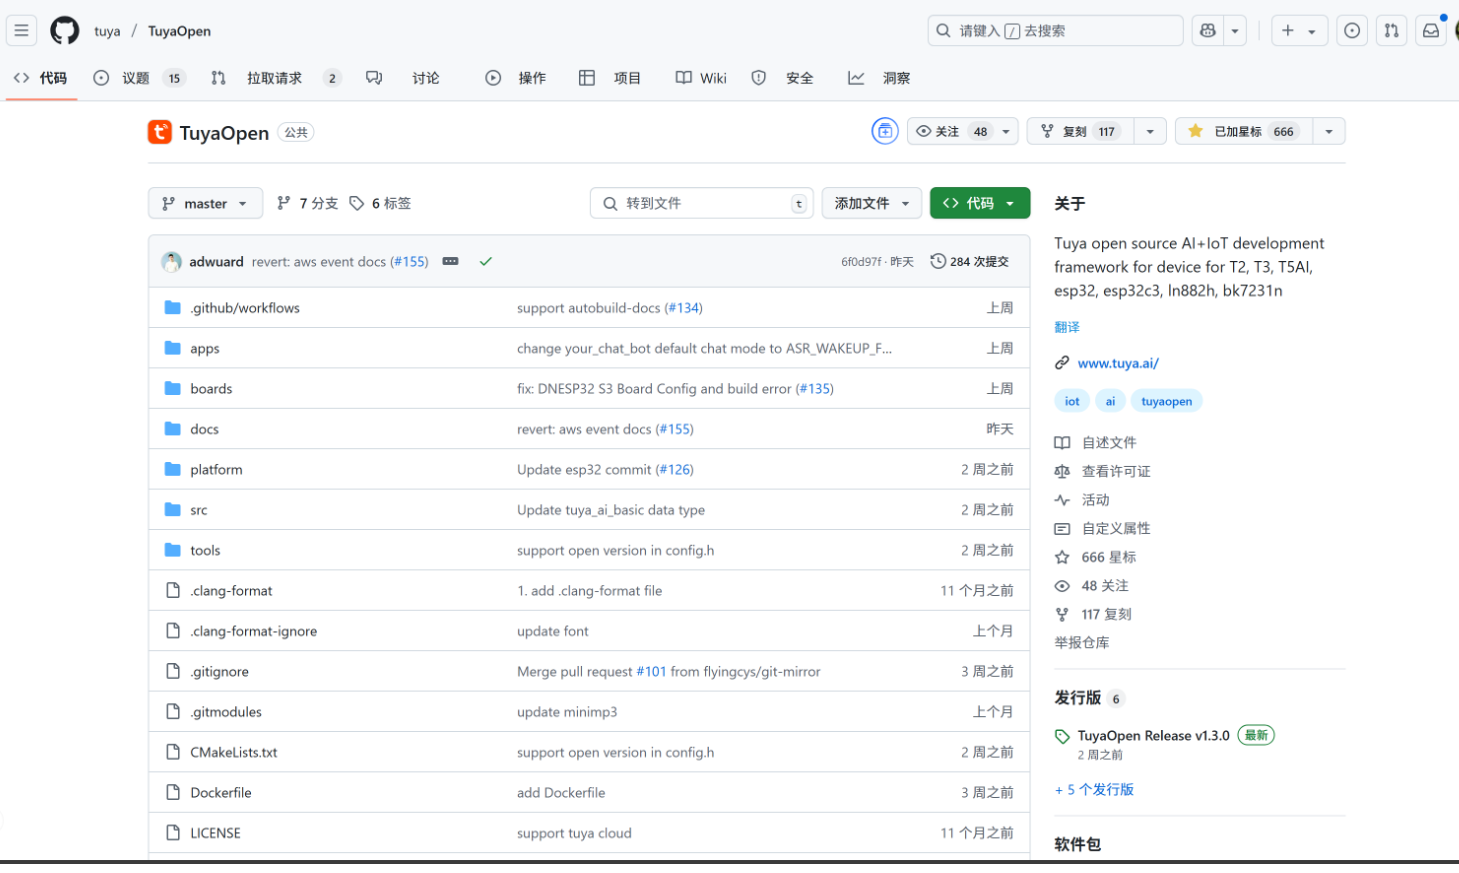The width and height of the screenshot is (1459, 873).
Task: Switch to the 洞察 tab
Action: click(879, 78)
